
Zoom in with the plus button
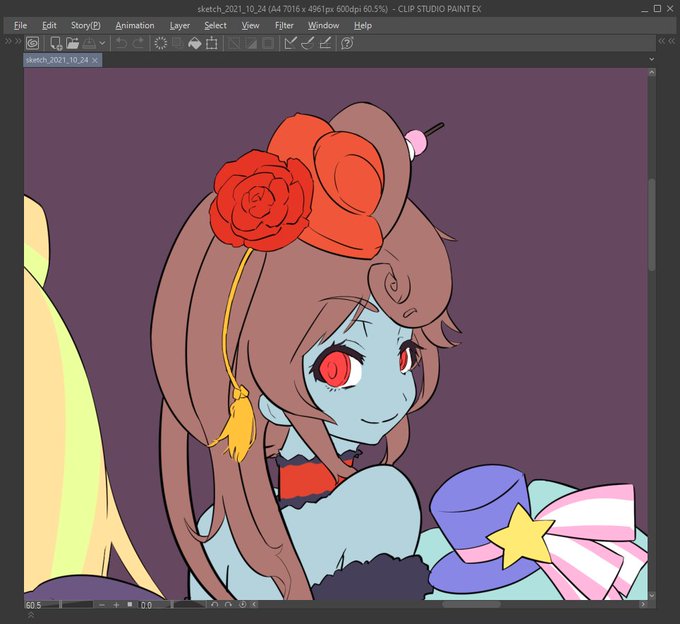coord(116,605)
